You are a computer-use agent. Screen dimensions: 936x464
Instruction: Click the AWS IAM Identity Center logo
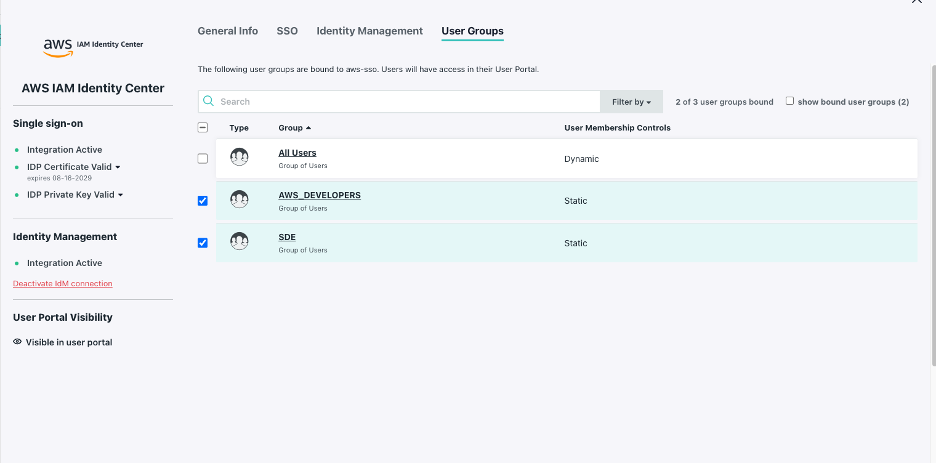pos(93,47)
